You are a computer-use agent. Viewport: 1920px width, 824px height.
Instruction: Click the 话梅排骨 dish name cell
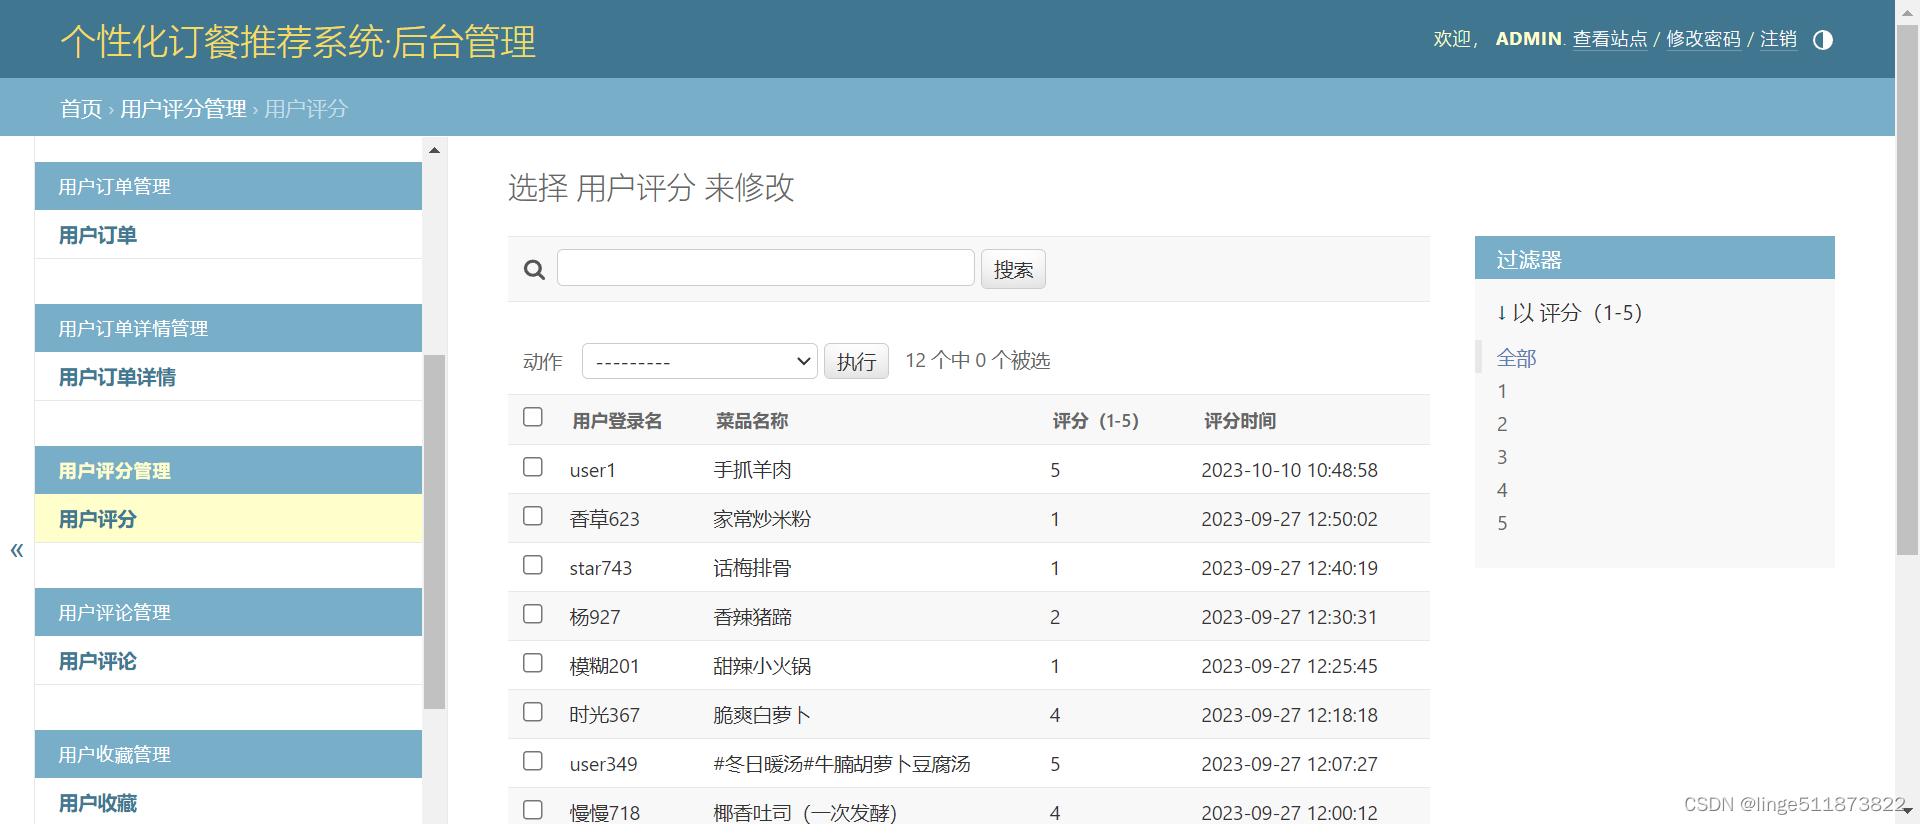tap(752, 568)
